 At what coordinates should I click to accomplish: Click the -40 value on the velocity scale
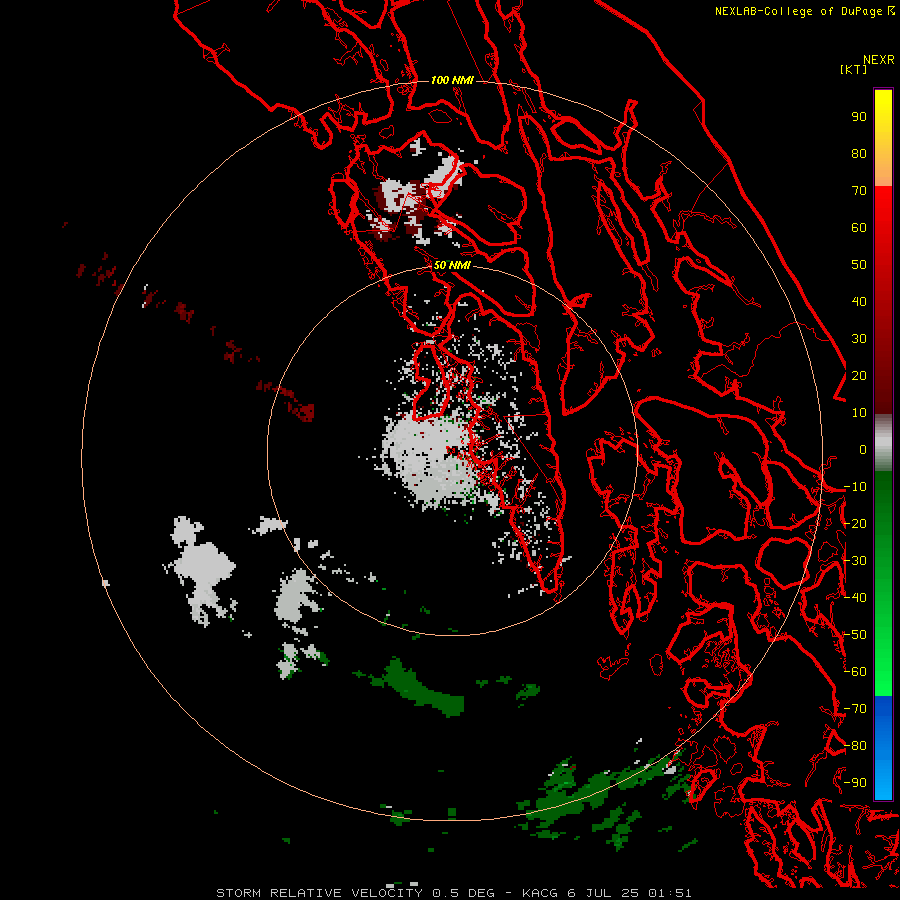[855, 598]
